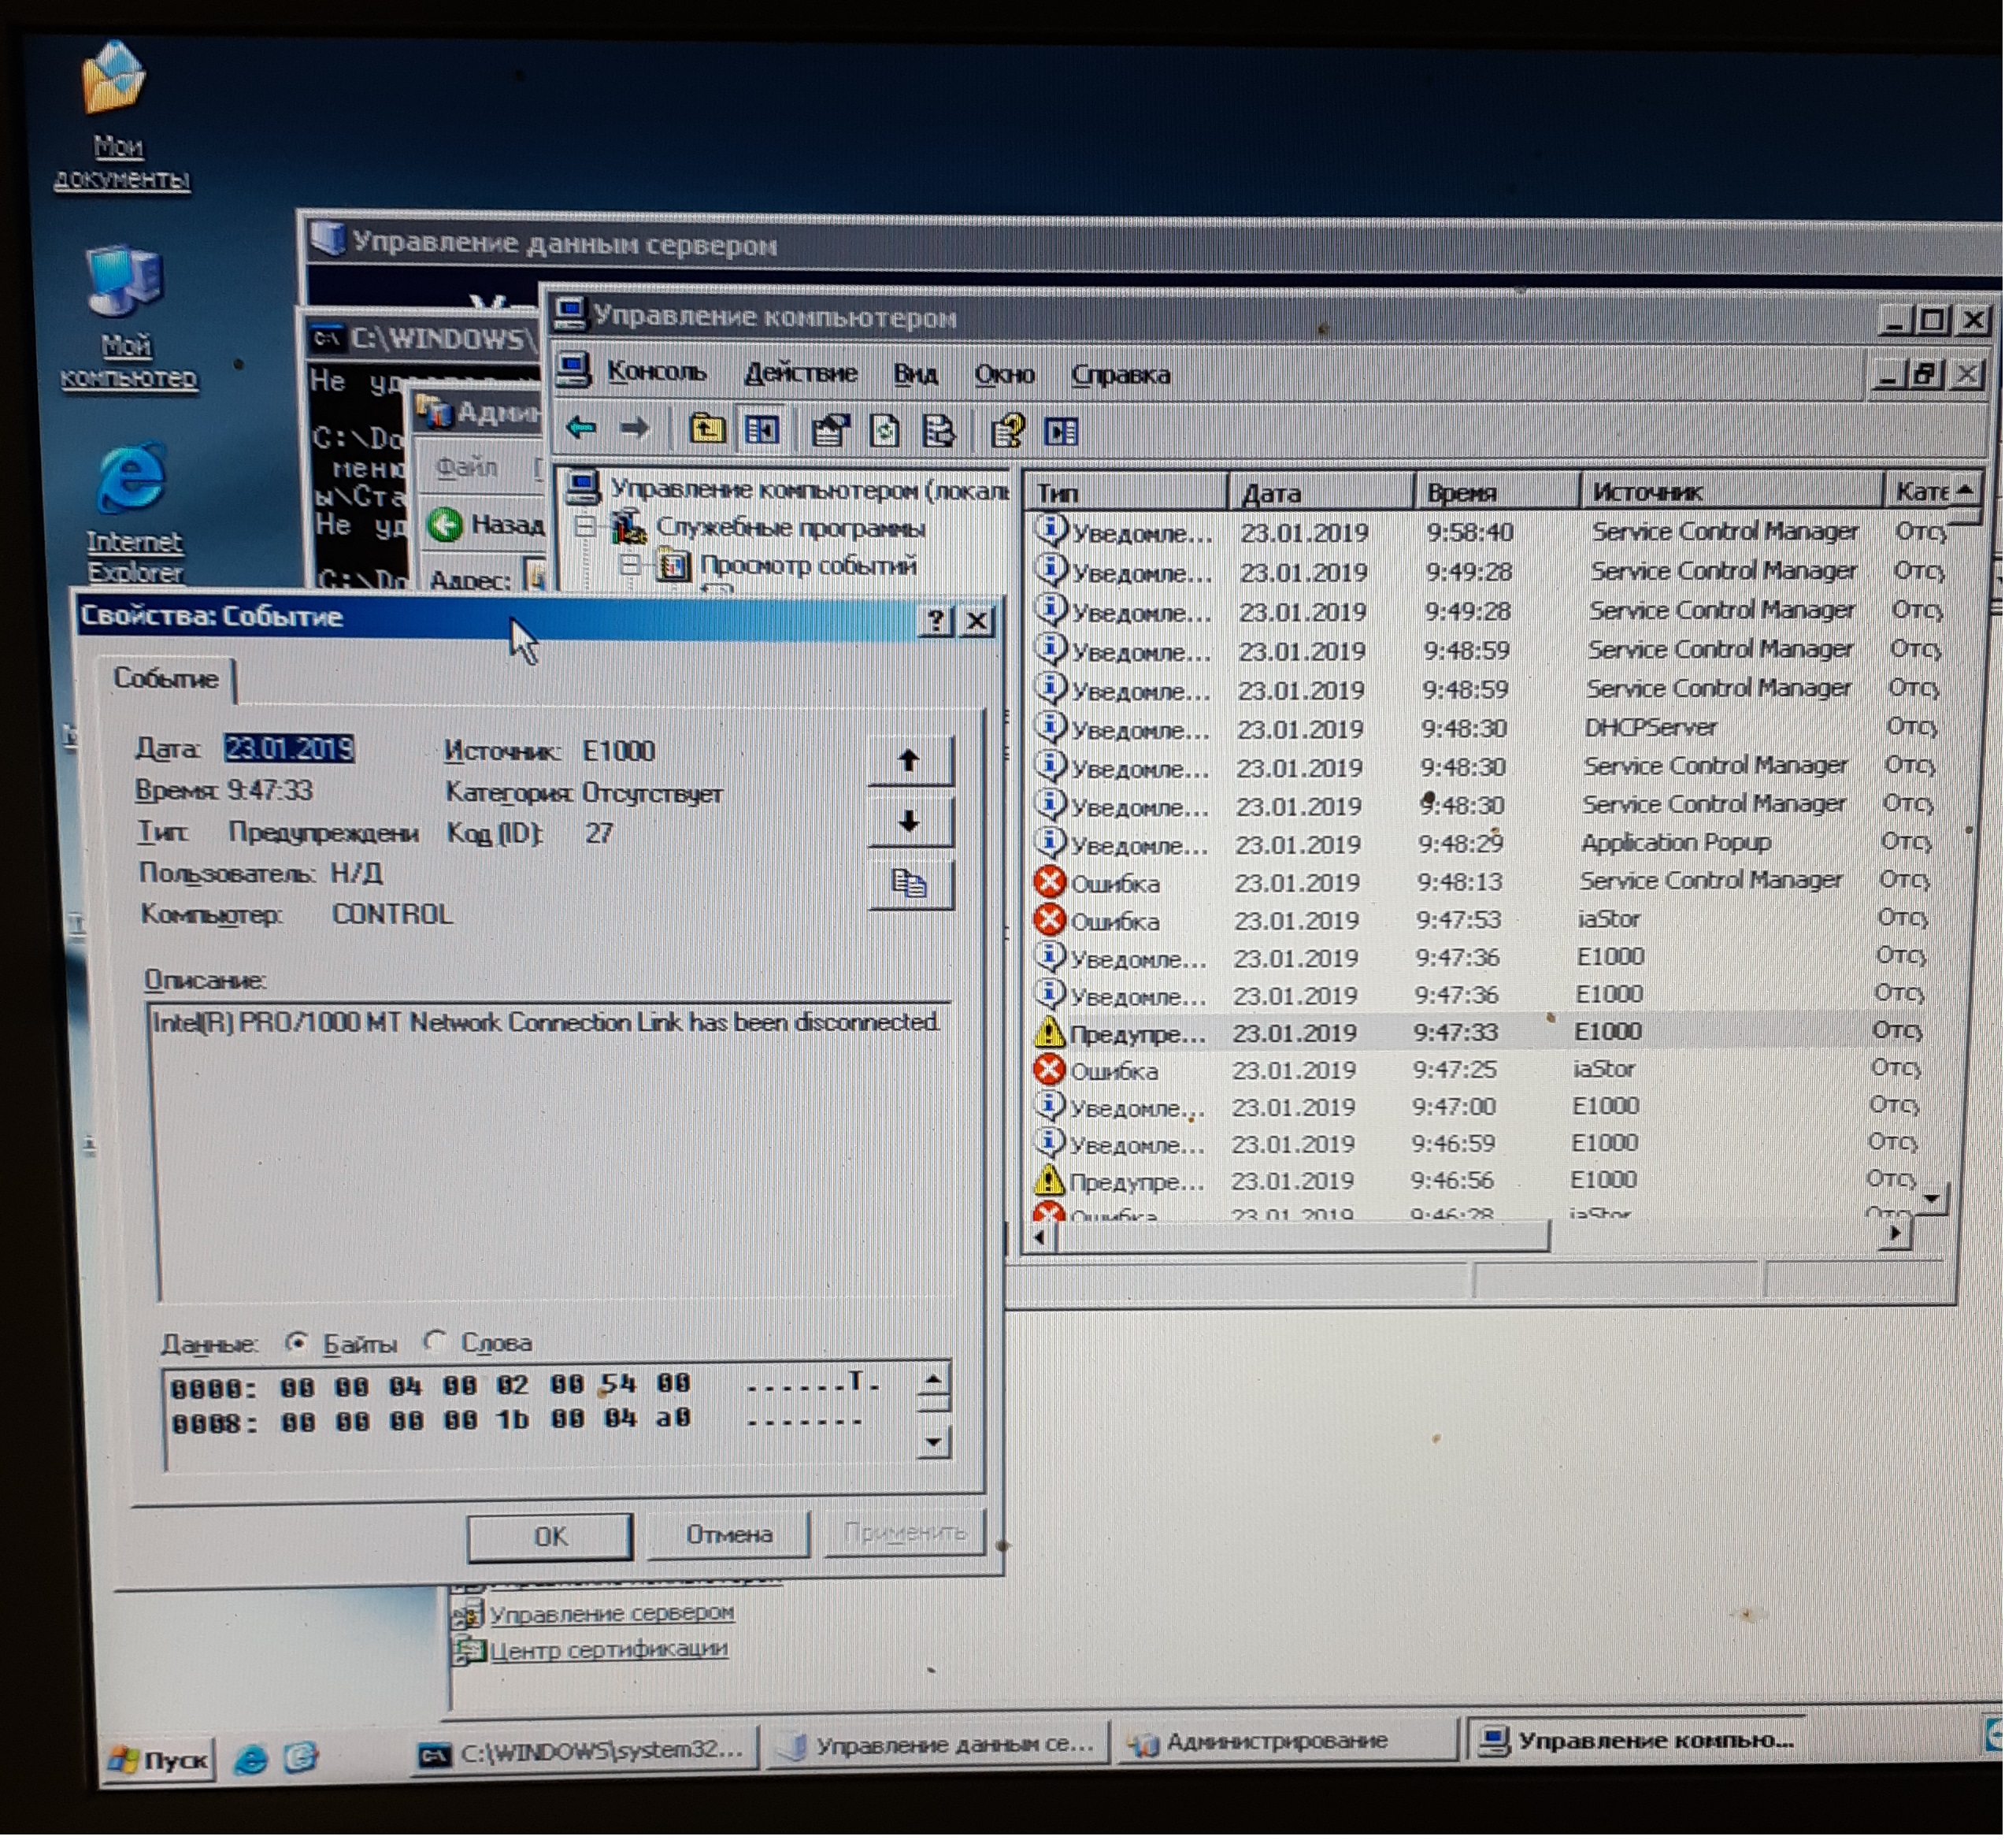Click the Up one level folder icon
This screenshot has height=1840, width=2016.
707,430
